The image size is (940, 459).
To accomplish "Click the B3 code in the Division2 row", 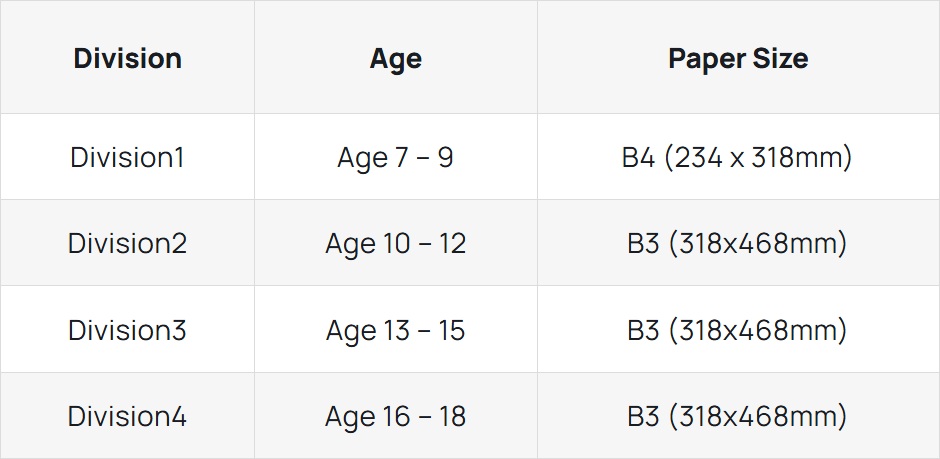I will coord(643,243).
